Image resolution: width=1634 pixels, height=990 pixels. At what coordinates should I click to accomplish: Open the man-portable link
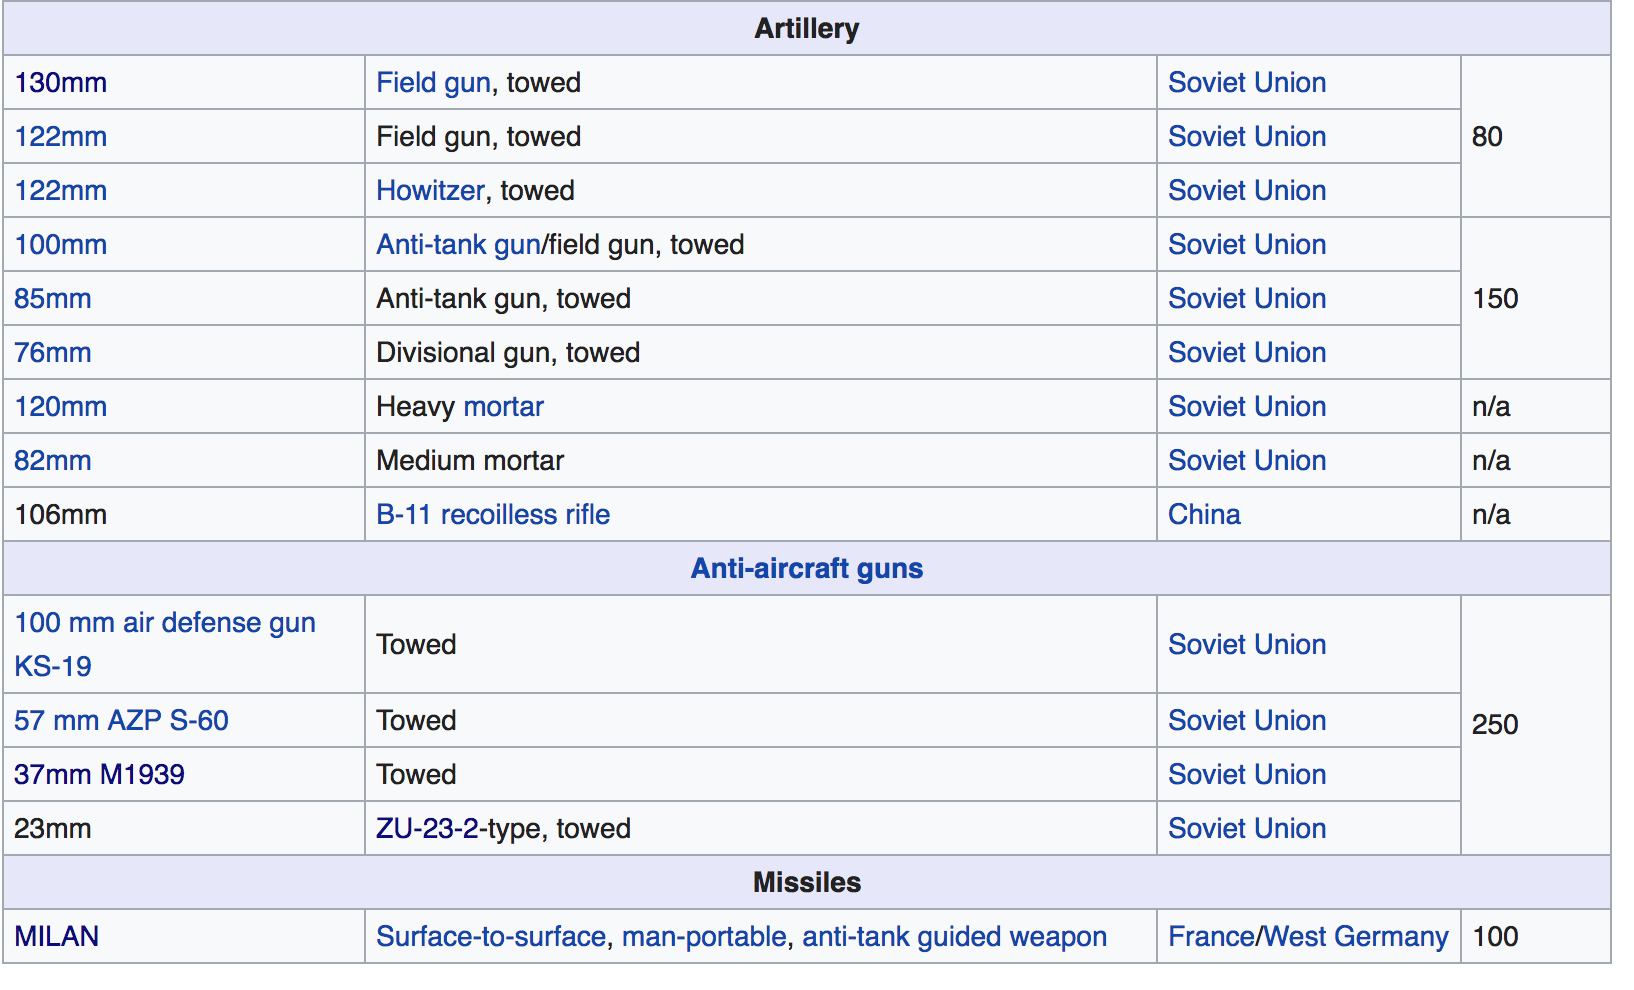(x=704, y=936)
